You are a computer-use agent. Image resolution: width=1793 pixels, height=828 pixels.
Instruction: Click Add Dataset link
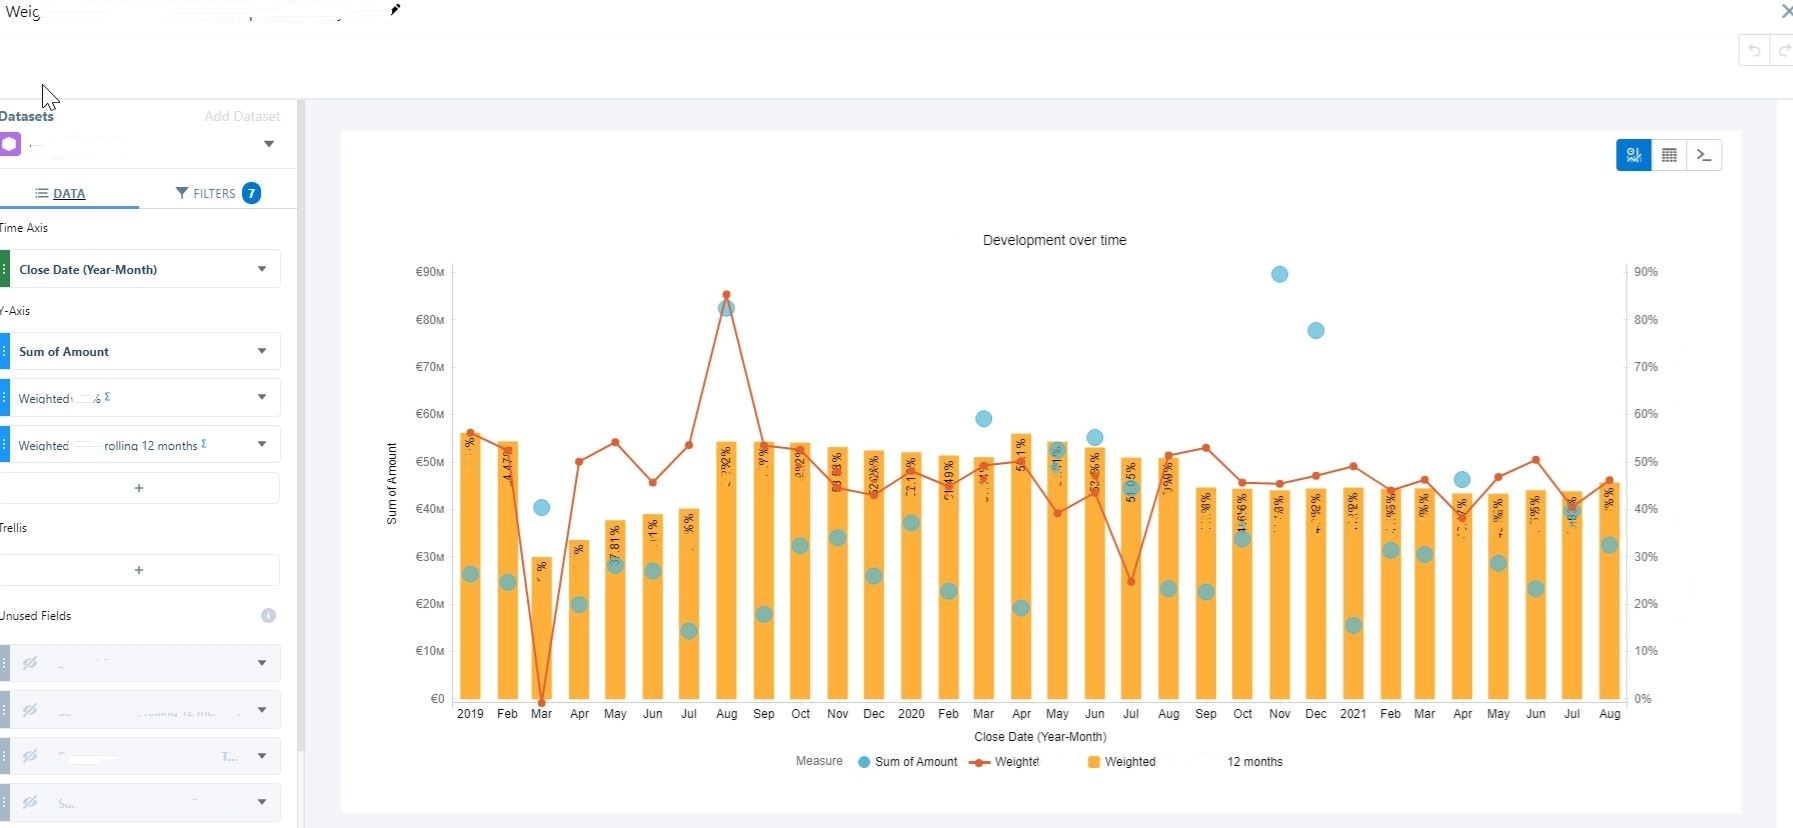(242, 116)
